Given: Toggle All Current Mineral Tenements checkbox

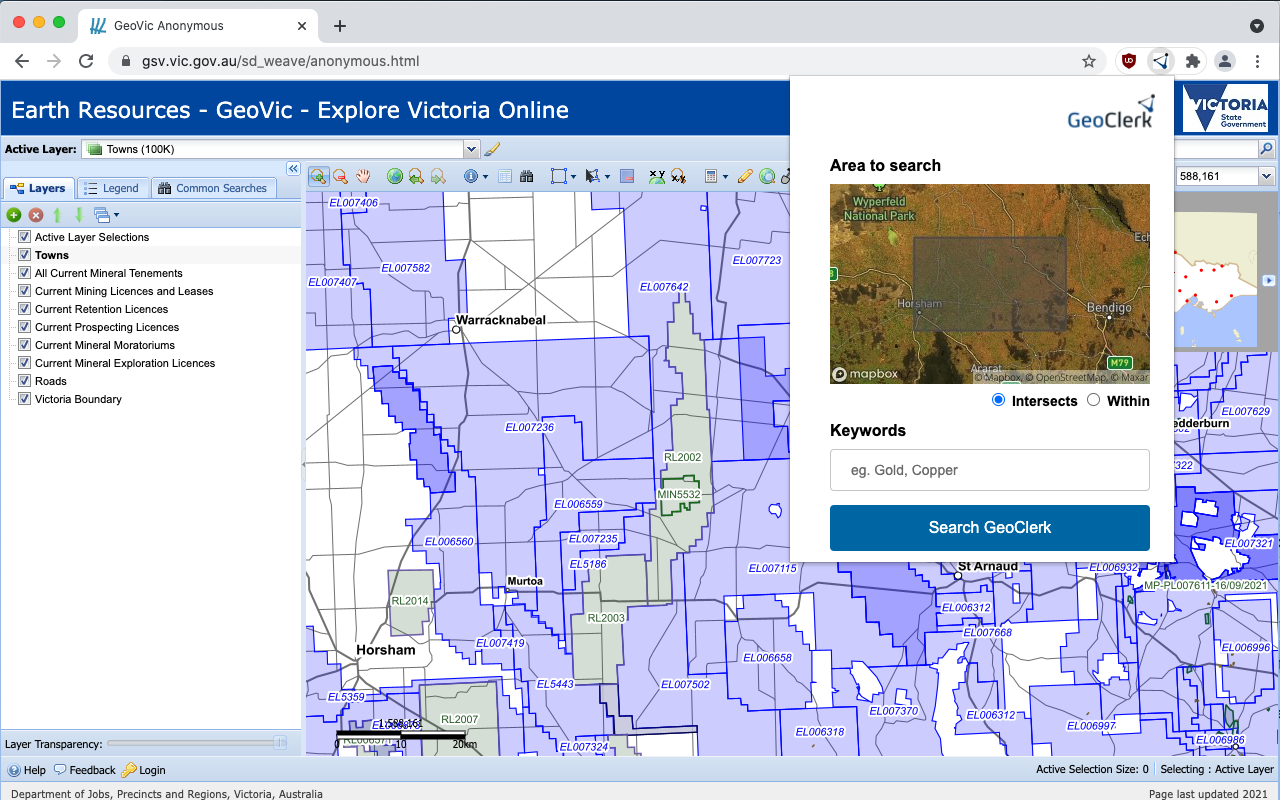Looking at the screenshot, I should click(25, 273).
